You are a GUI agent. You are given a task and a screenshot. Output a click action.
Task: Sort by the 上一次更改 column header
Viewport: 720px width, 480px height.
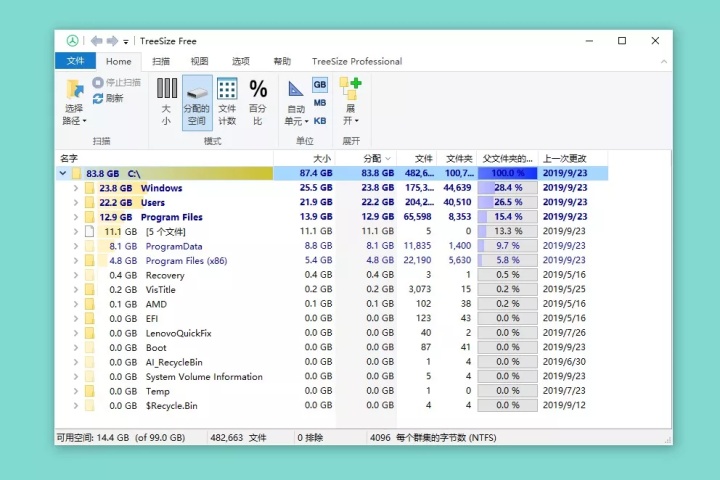(x=573, y=158)
